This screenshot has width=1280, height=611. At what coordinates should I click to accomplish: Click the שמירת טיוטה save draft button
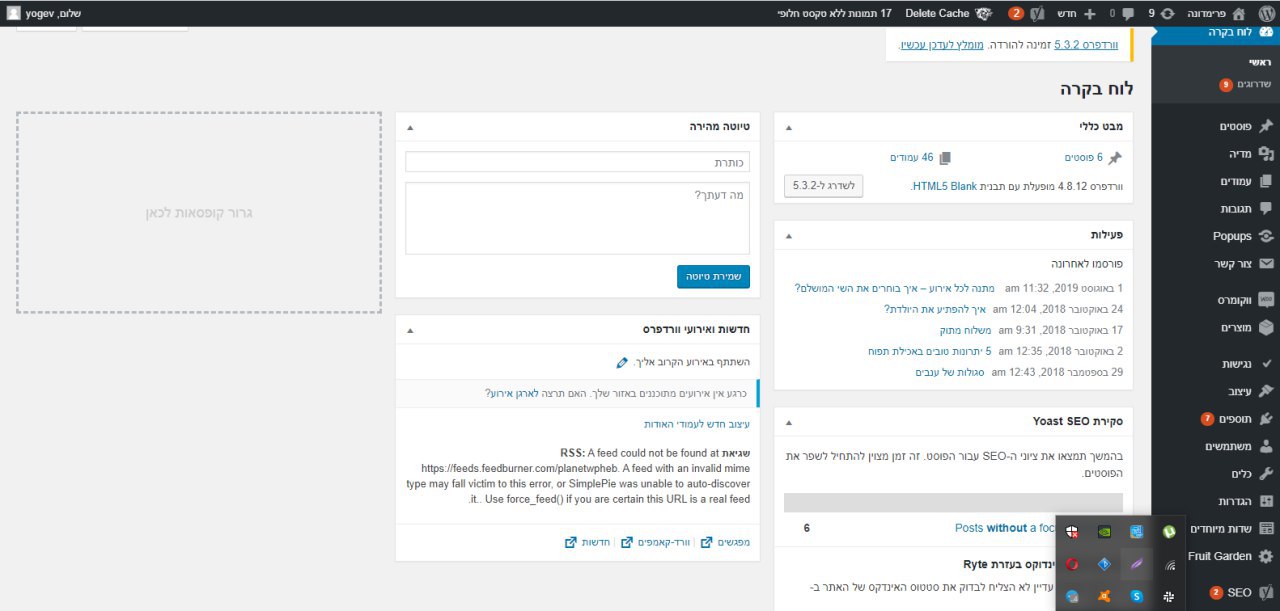coord(713,276)
